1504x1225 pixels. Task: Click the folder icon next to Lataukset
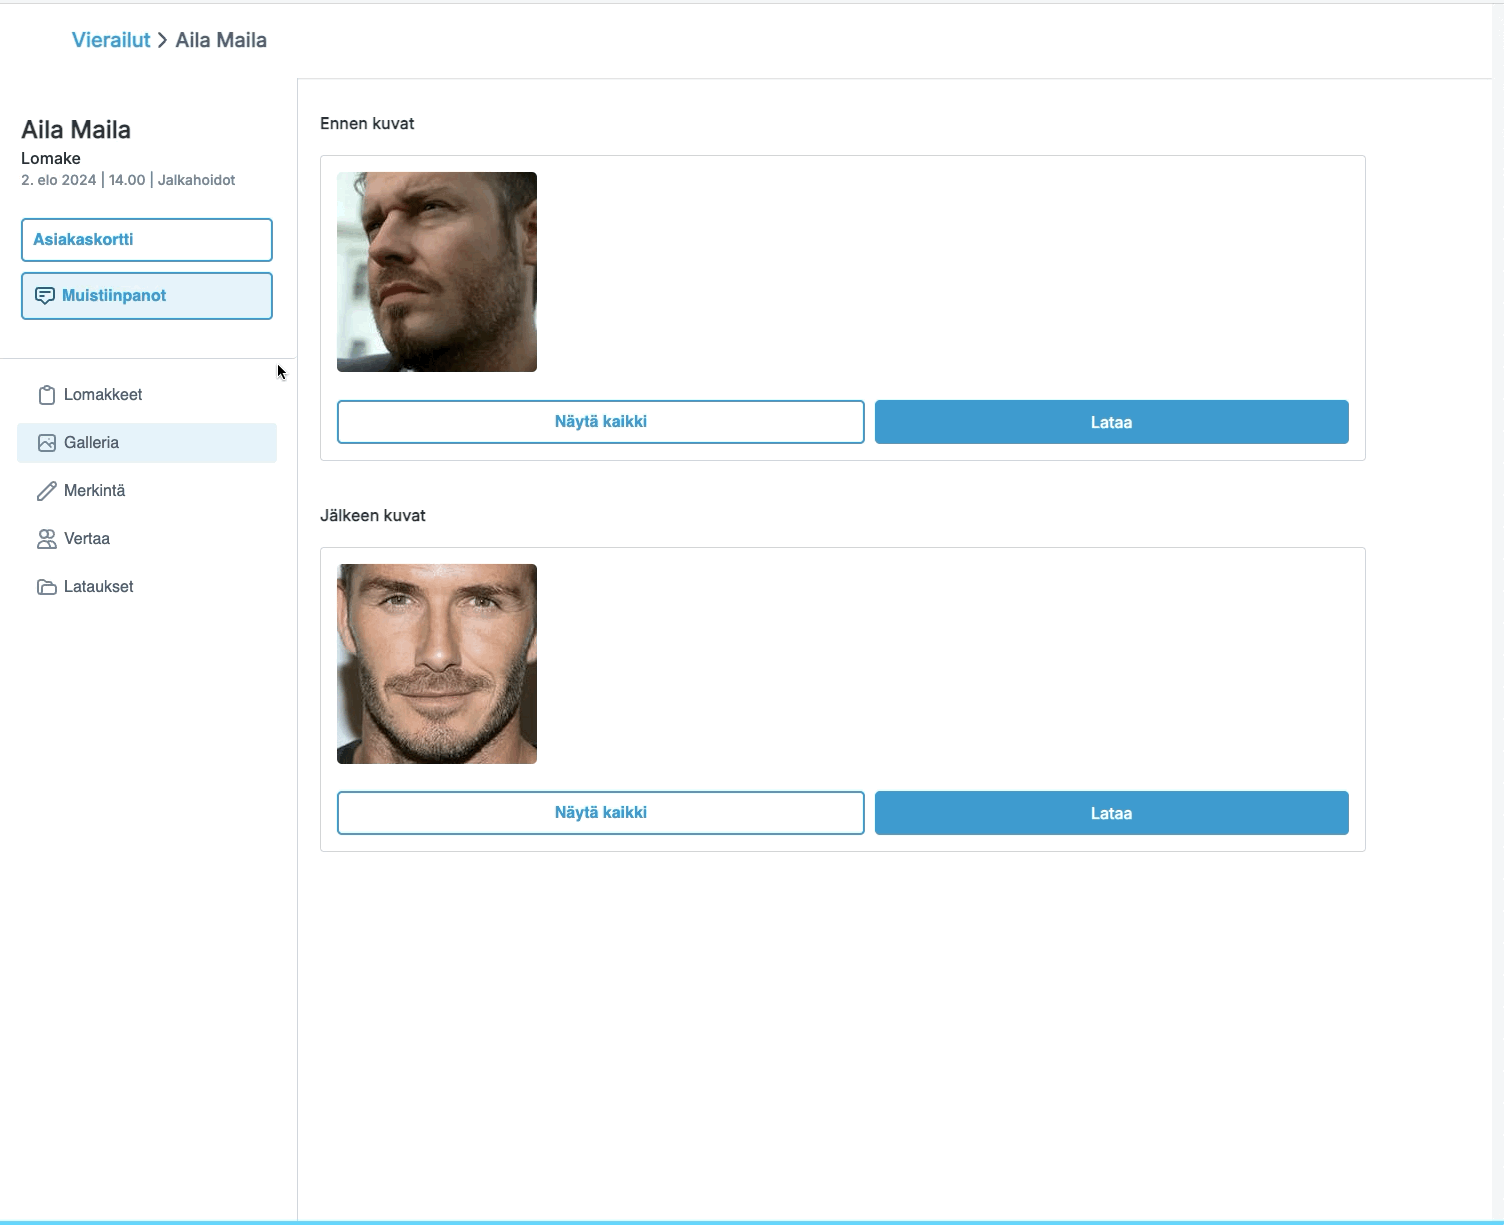[46, 587]
